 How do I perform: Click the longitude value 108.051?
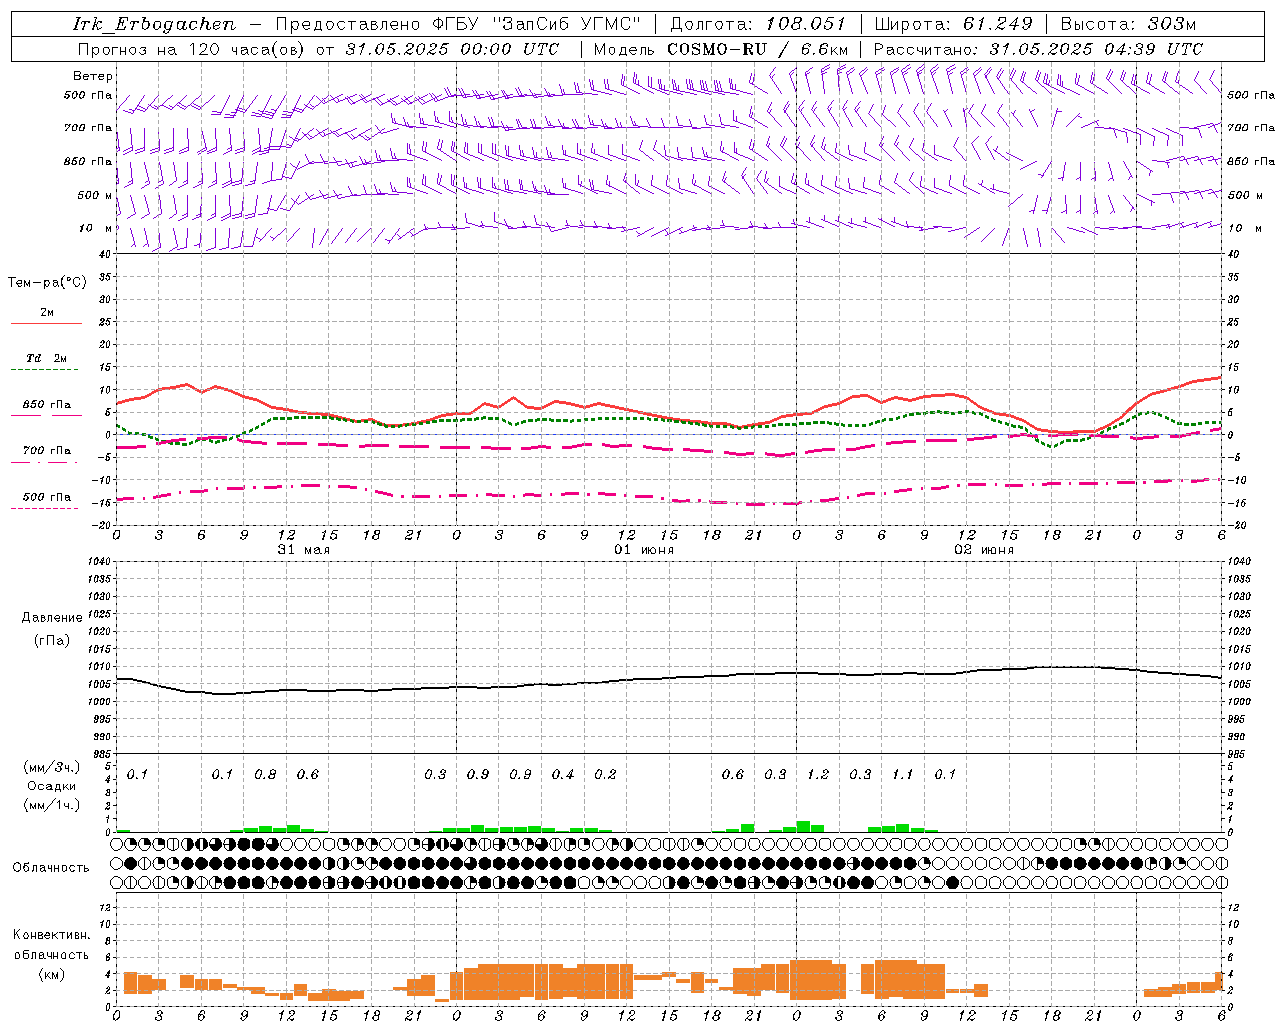click(x=806, y=24)
